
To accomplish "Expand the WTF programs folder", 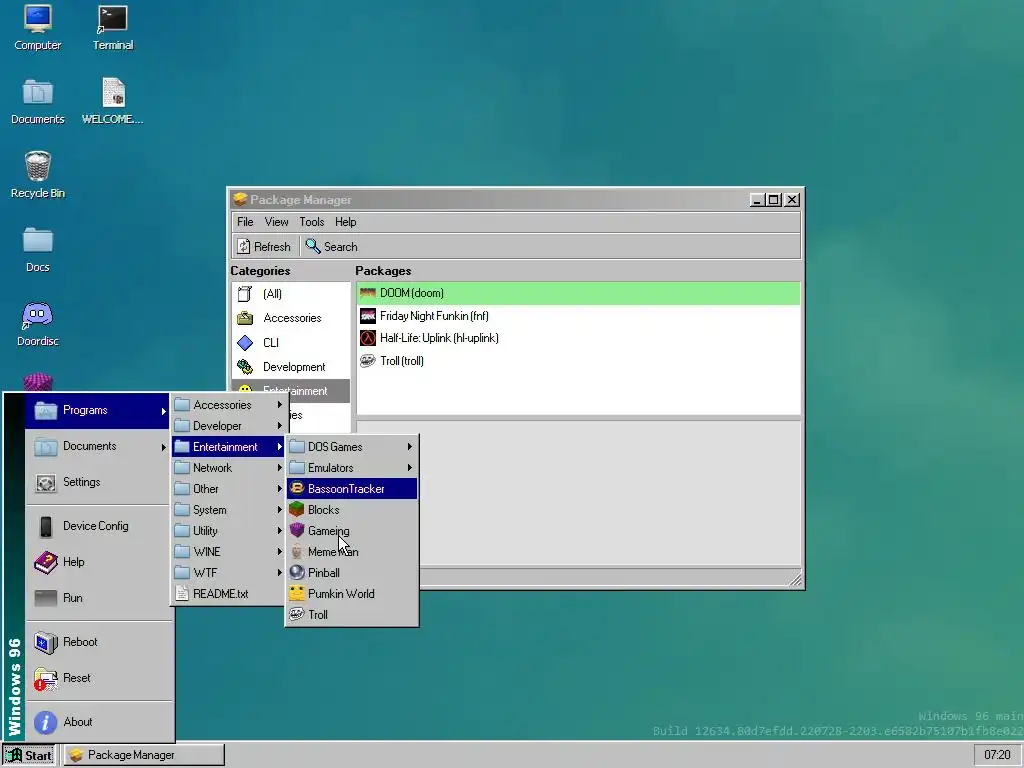I will (229, 573).
